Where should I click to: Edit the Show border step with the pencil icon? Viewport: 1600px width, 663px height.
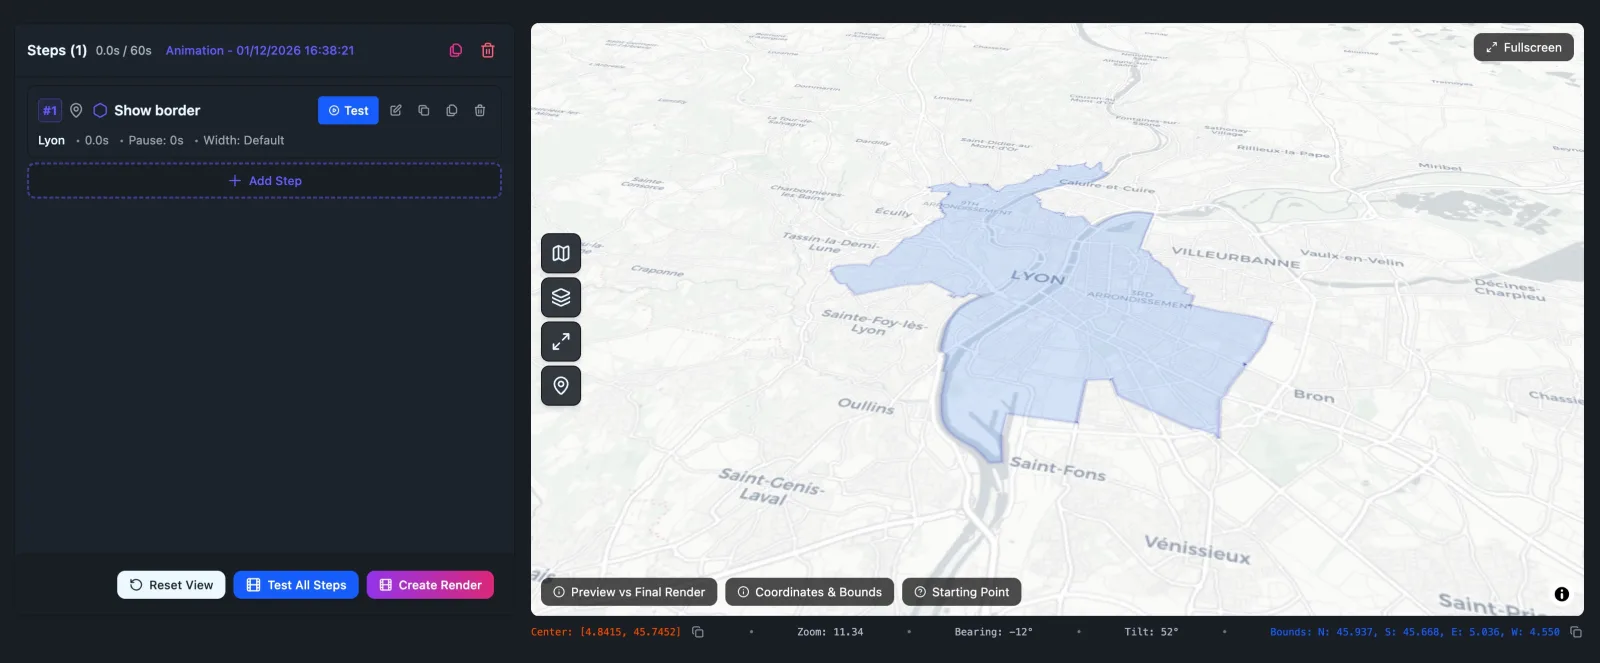pyautogui.click(x=396, y=110)
